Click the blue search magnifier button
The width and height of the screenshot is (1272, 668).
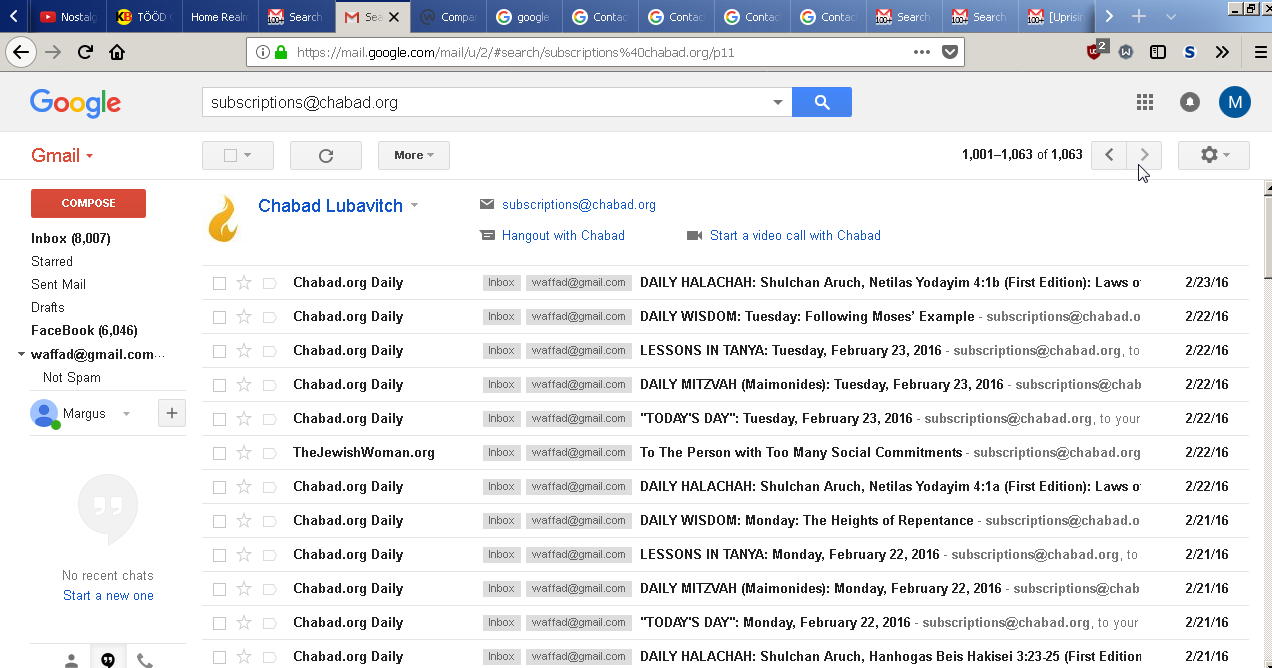821,102
